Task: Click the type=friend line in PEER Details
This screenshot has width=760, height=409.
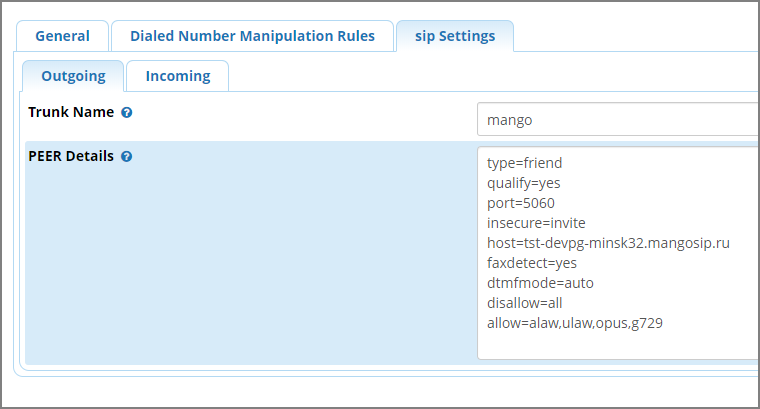Action: [x=524, y=163]
